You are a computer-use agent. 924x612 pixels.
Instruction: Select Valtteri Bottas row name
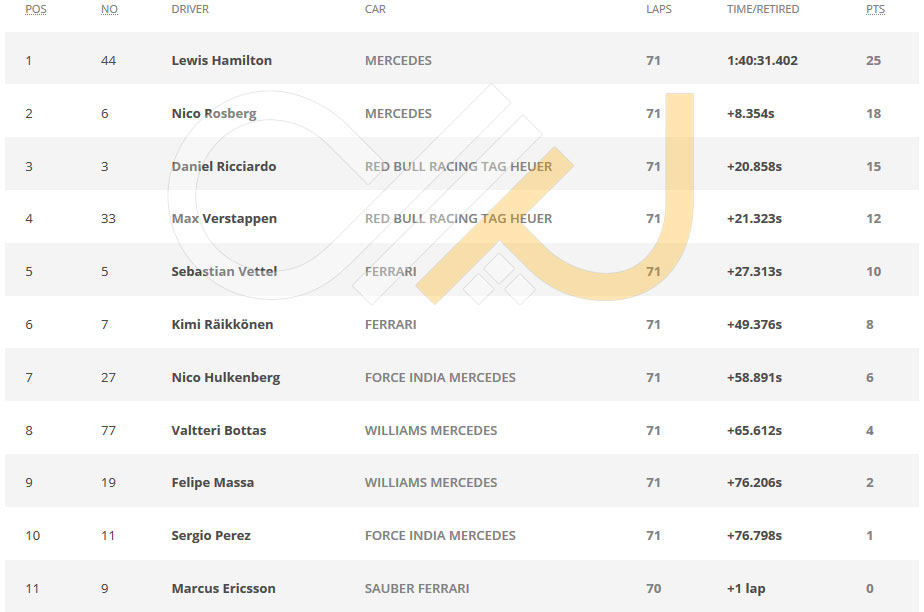tap(219, 431)
